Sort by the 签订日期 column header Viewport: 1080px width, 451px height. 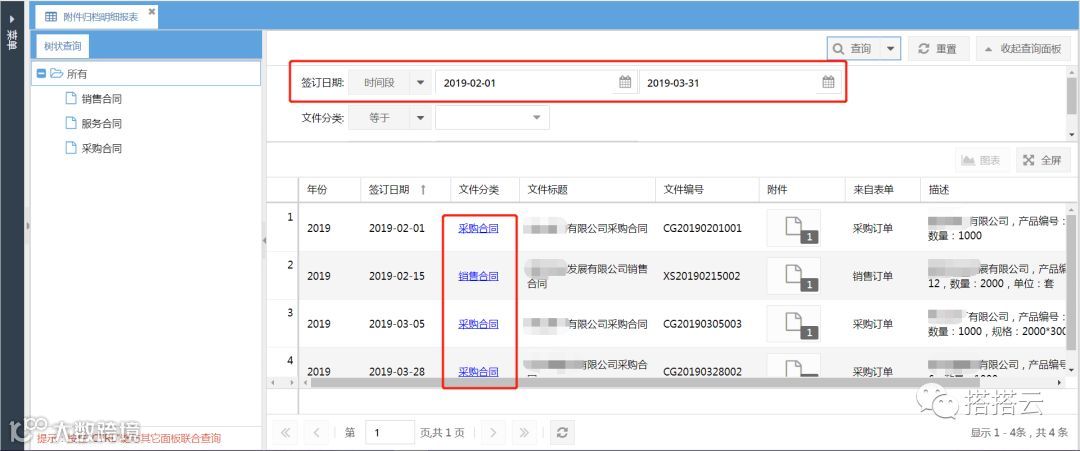[x=405, y=190]
